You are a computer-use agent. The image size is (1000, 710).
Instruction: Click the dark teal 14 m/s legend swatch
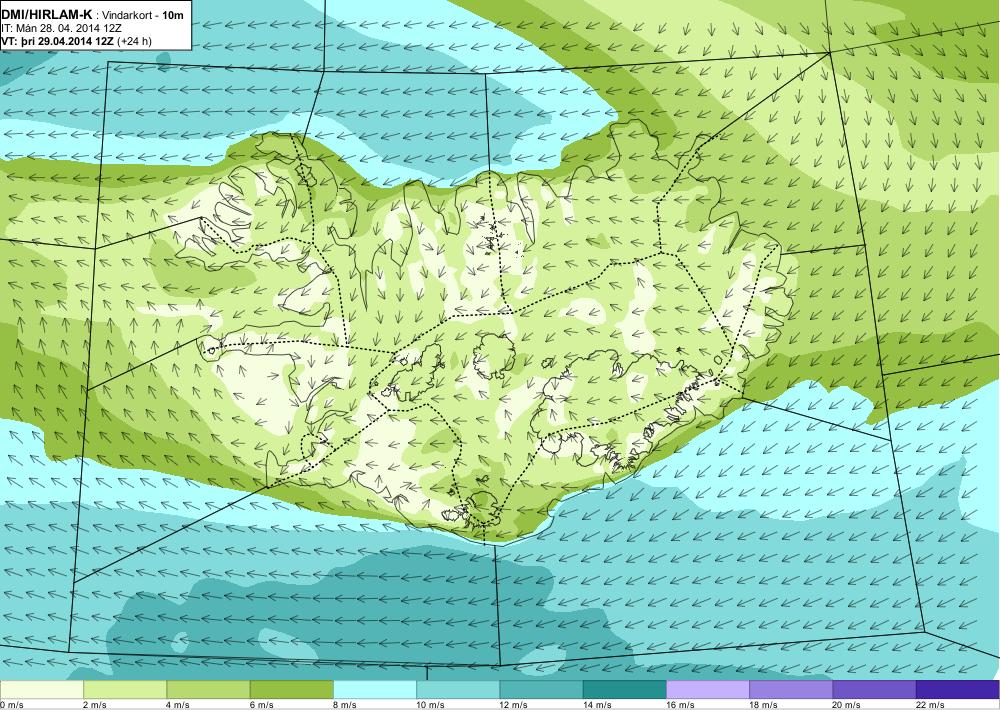coord(624,689)
